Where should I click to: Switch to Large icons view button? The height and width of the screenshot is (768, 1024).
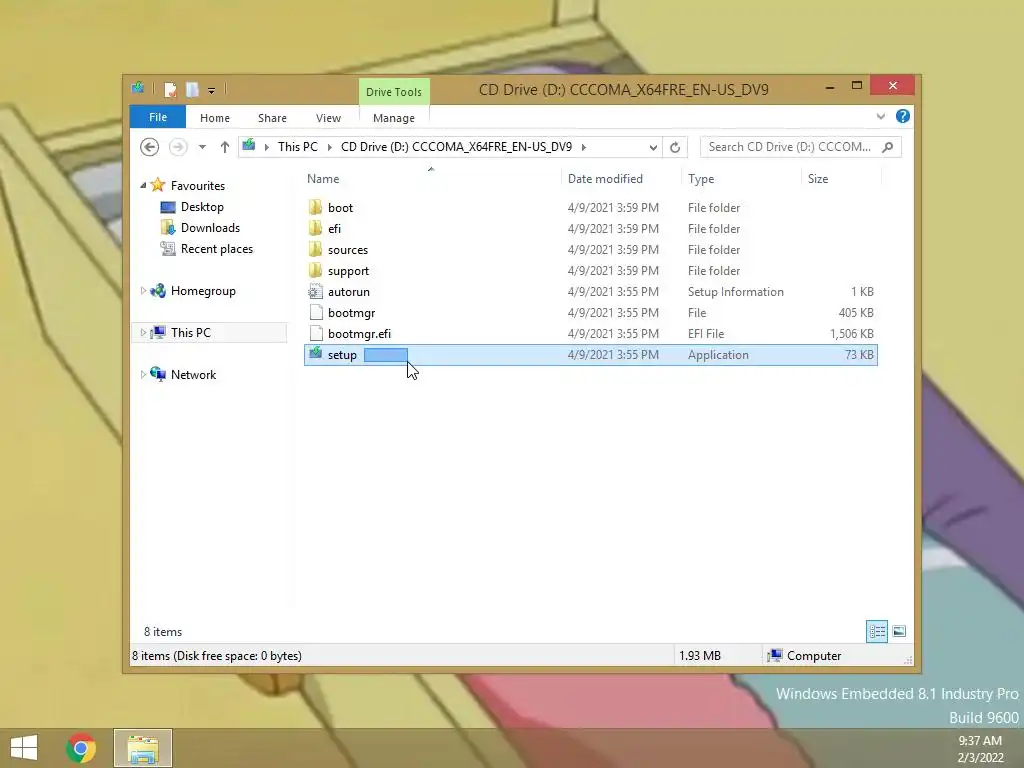(x=899, y=632)
